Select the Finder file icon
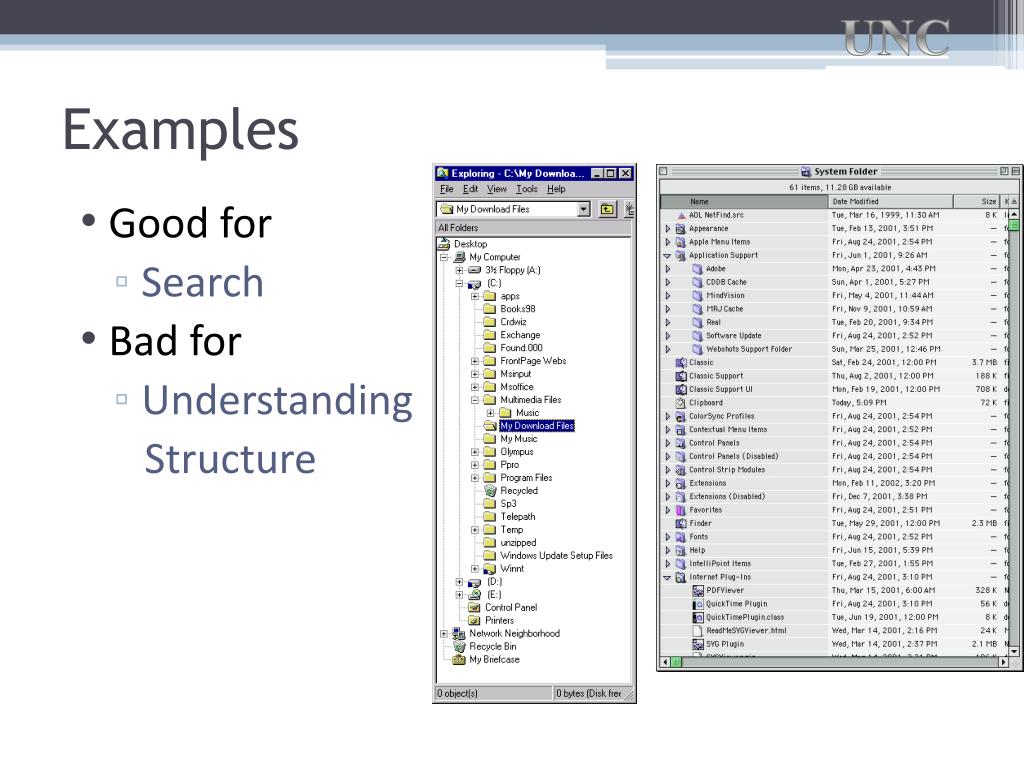 click(681, 523)
